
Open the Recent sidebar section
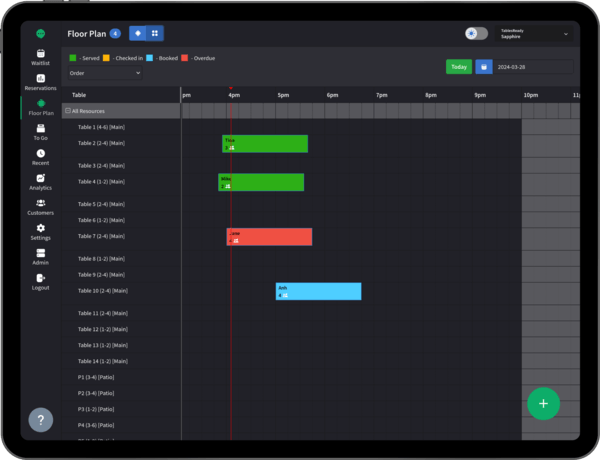click(41, 157)
